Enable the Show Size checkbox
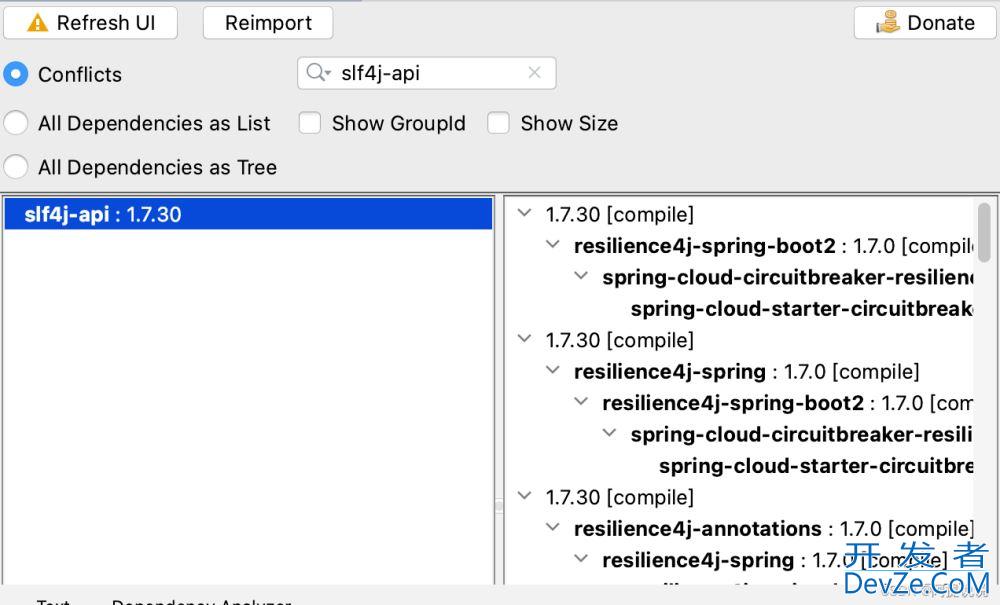The image size is (1000, 605). pos(498,123)
